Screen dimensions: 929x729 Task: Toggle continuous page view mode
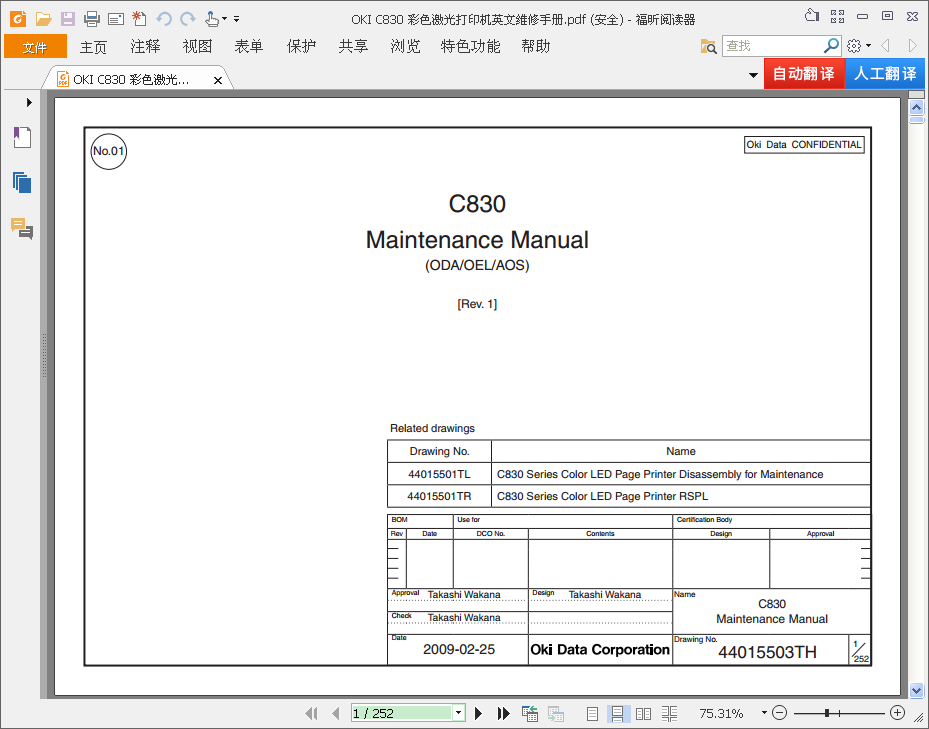tap(617, 714)
